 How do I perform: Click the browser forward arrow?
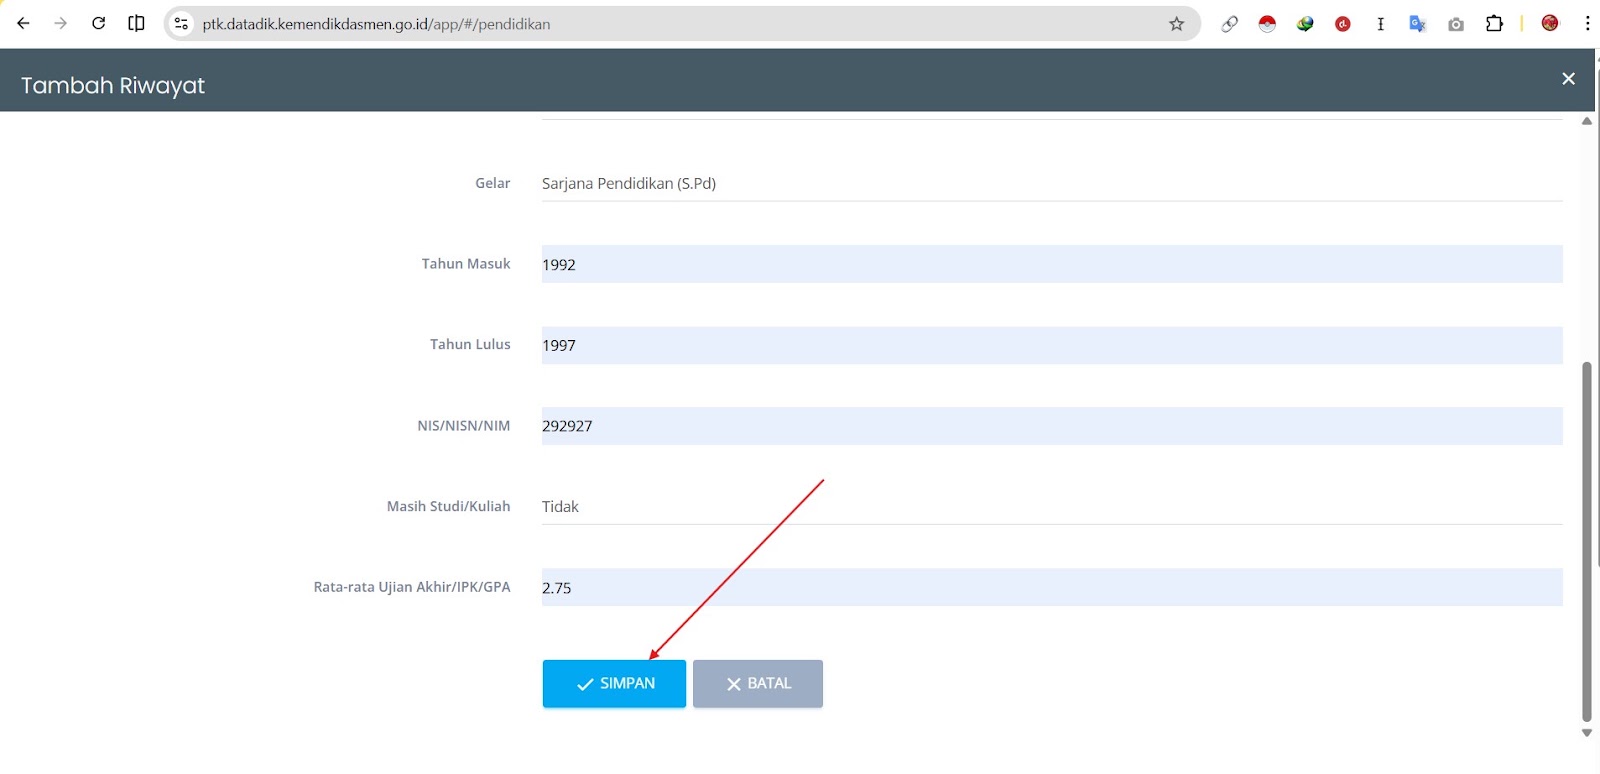coord(61,23)
